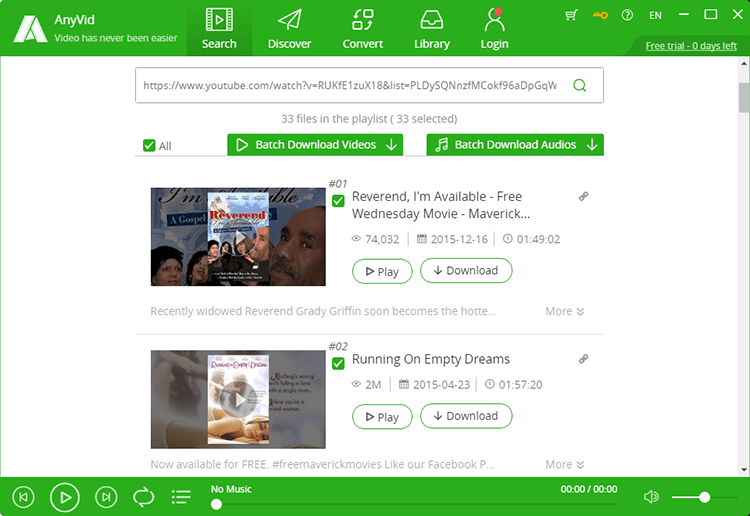Click the AnyVid logo icon
Image resolution: width=750 pixels, height=516 pixels.
point(30,29)
